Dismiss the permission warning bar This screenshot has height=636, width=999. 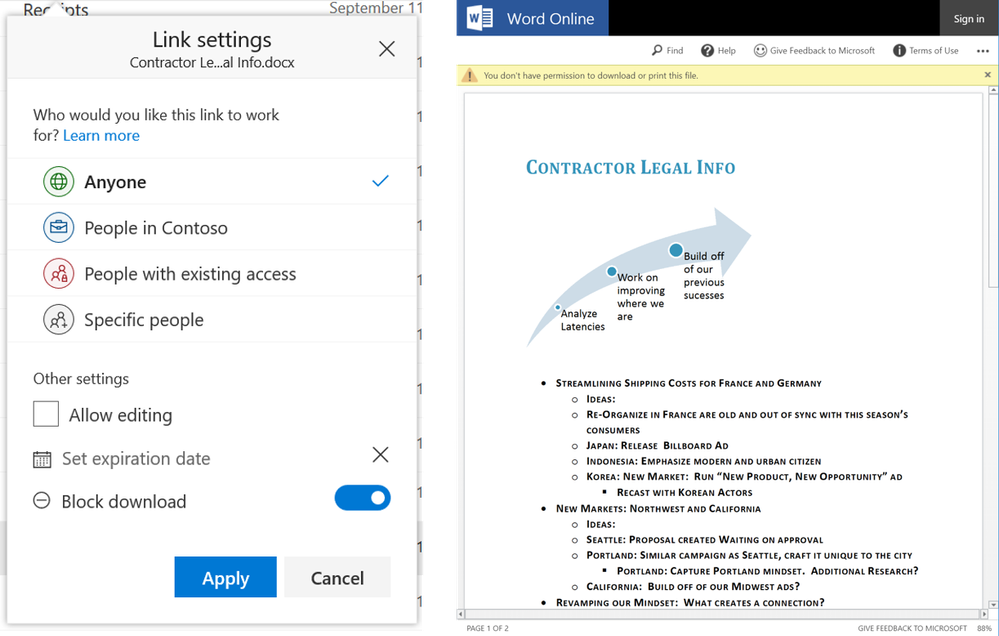tap(988, 75)
